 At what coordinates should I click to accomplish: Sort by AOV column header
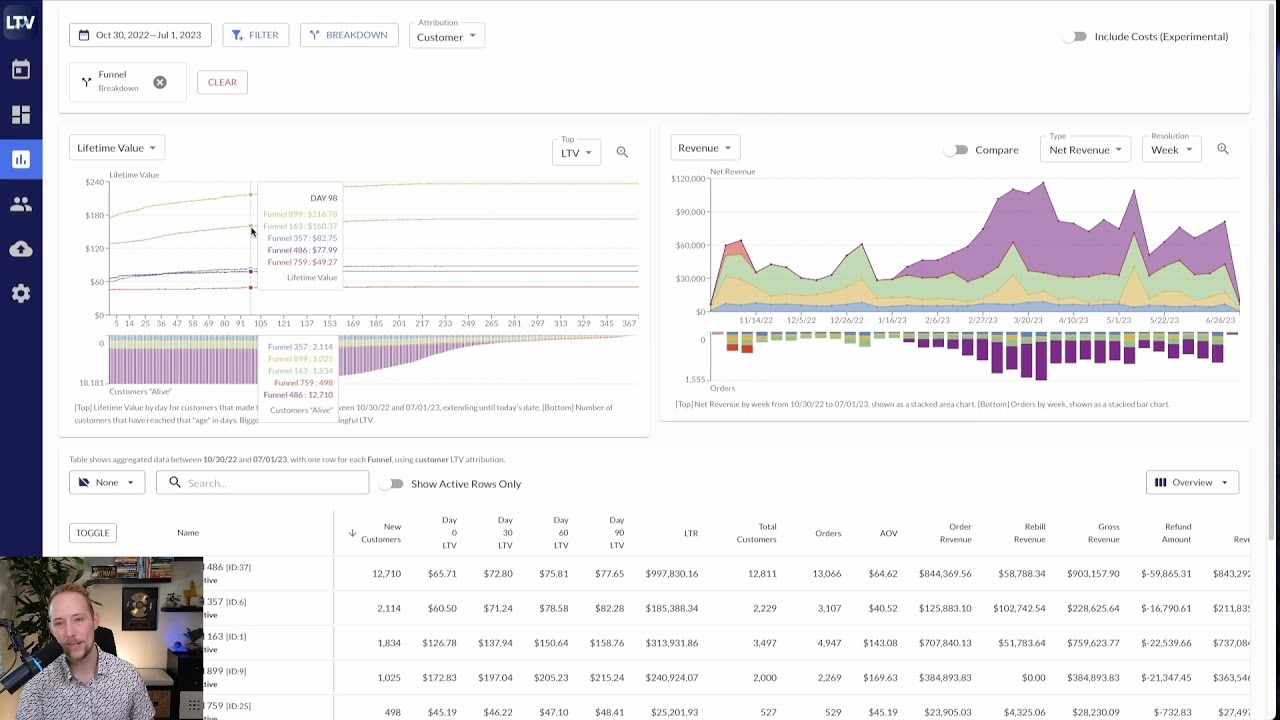pyautogui.click(x=888, y=533)
